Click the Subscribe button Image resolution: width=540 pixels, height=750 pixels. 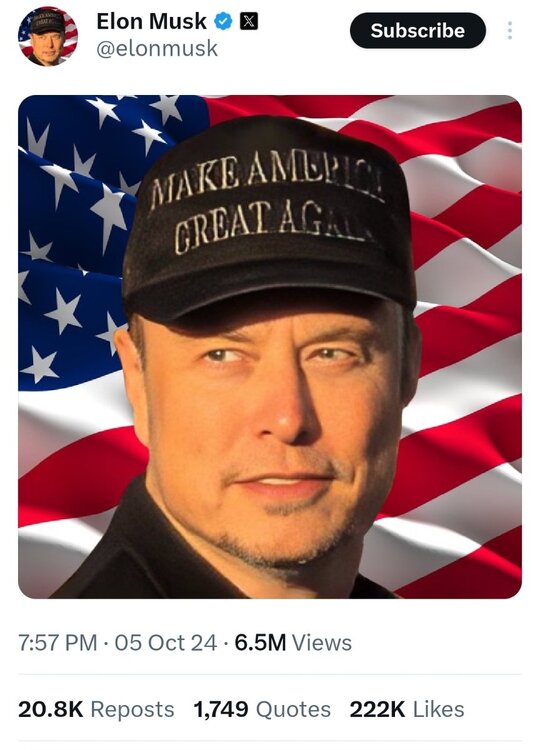click(x=418, y=31)
